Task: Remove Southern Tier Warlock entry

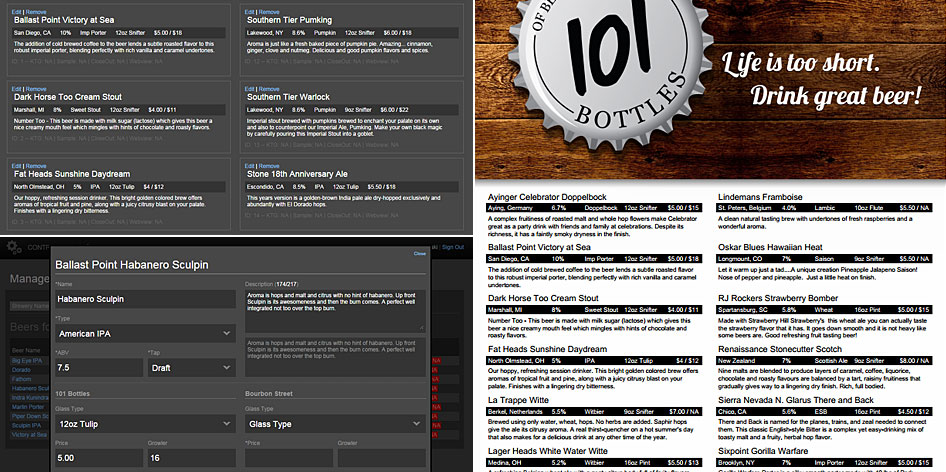Action: tap(269, 88)
